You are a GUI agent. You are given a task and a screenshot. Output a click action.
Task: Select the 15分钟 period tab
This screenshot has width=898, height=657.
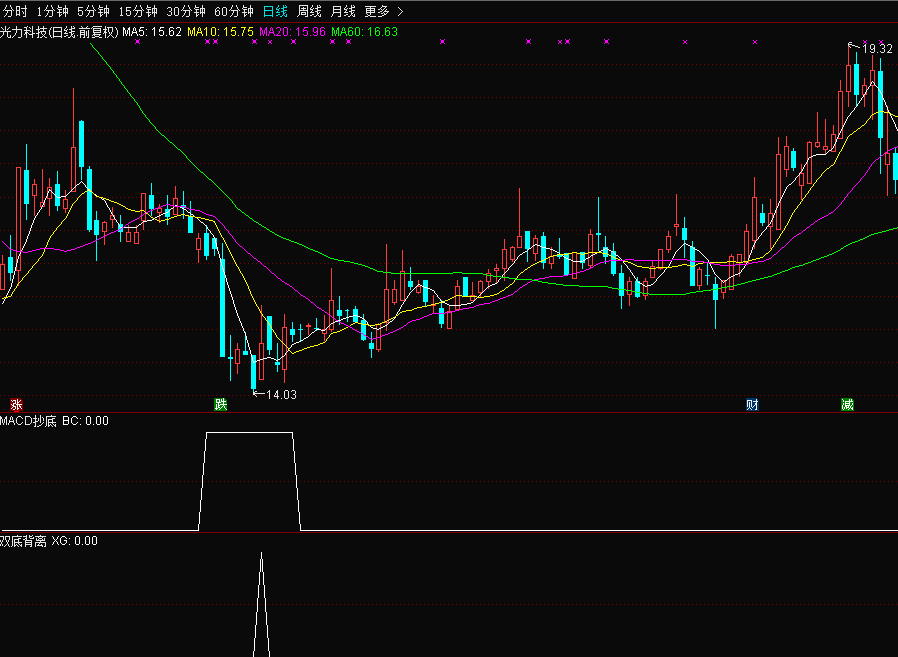pyautogui.click(x=138, y=11)
